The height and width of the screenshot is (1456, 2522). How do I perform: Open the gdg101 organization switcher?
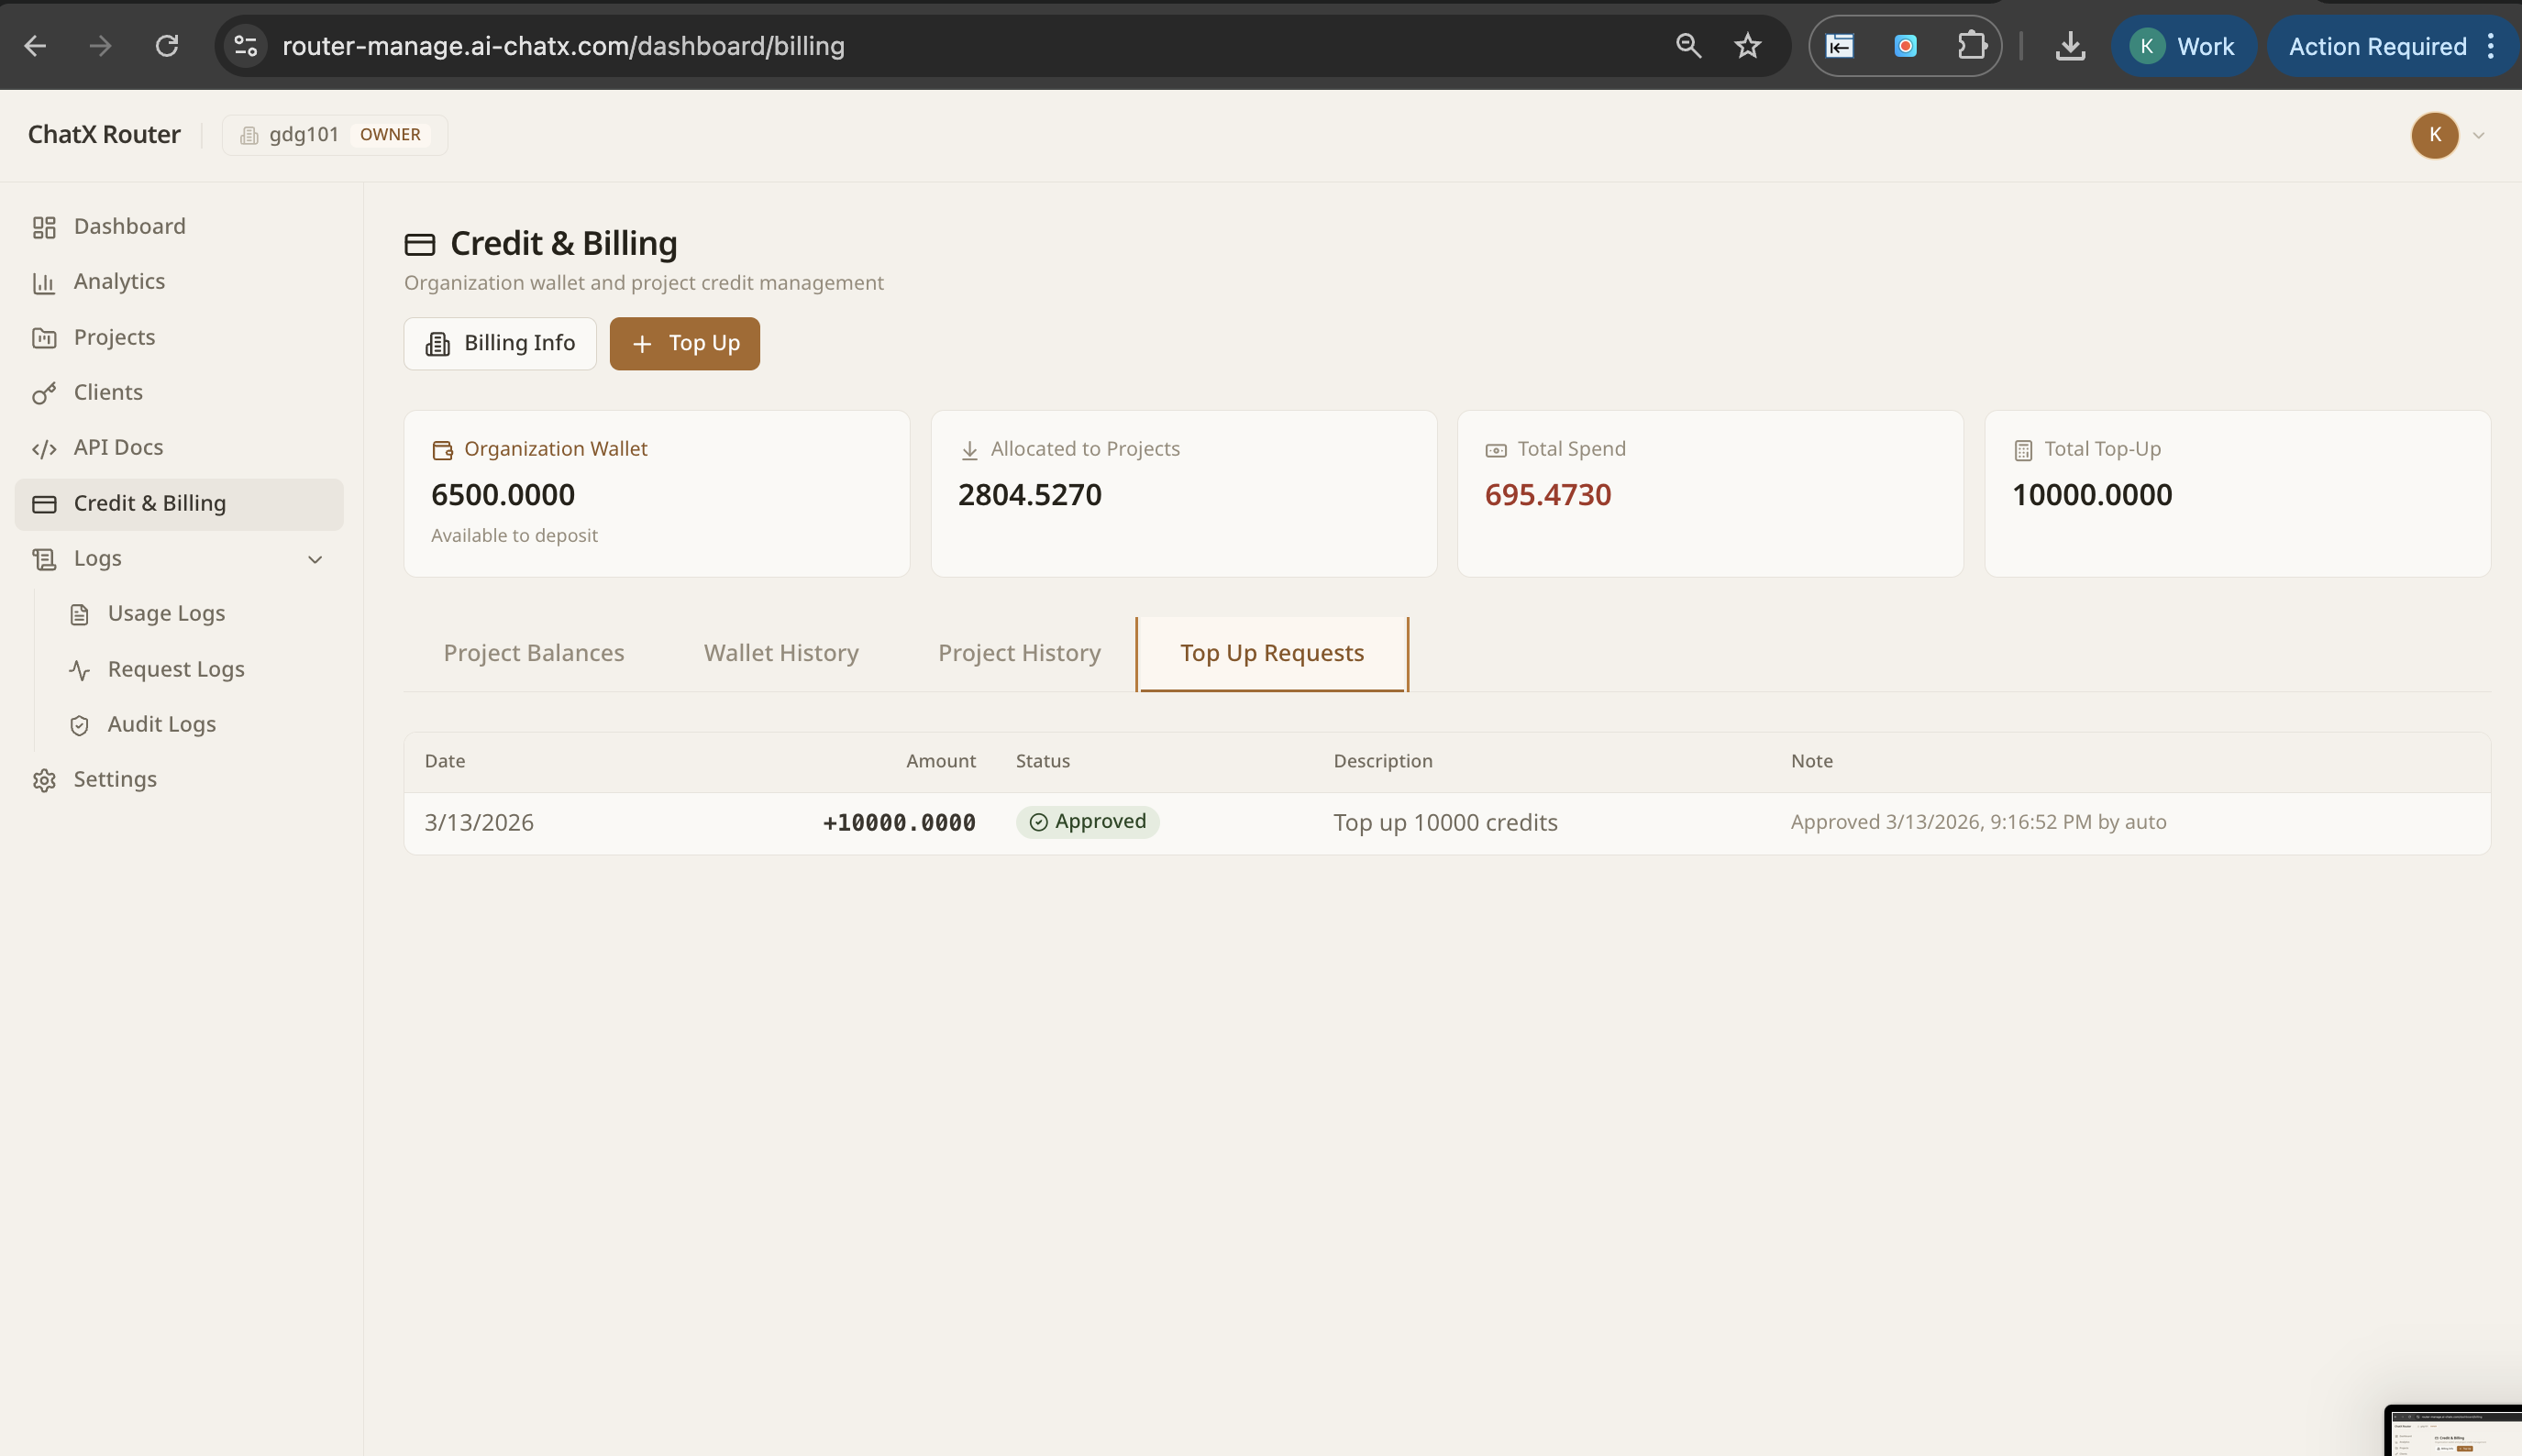[334, 135]
